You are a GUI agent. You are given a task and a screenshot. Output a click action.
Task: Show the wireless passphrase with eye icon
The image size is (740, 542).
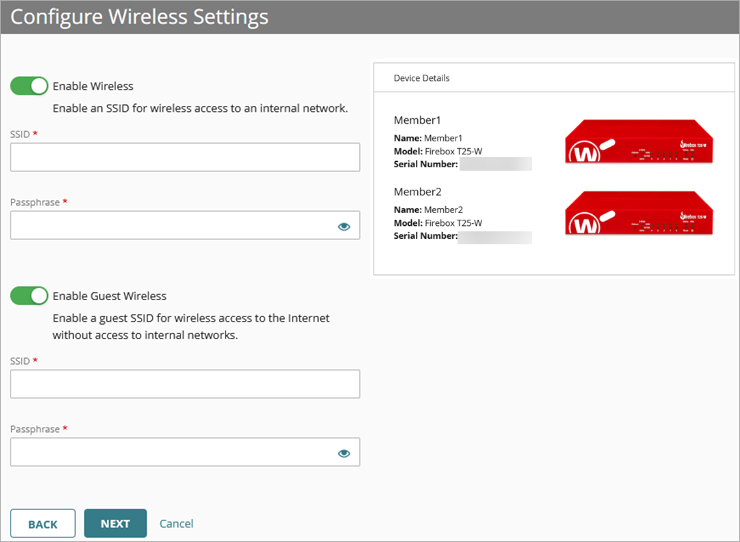tap(344, 226)
